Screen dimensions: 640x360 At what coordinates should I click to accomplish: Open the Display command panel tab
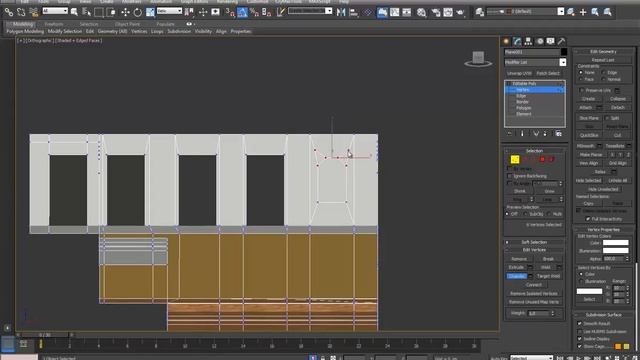click(551, 41)
